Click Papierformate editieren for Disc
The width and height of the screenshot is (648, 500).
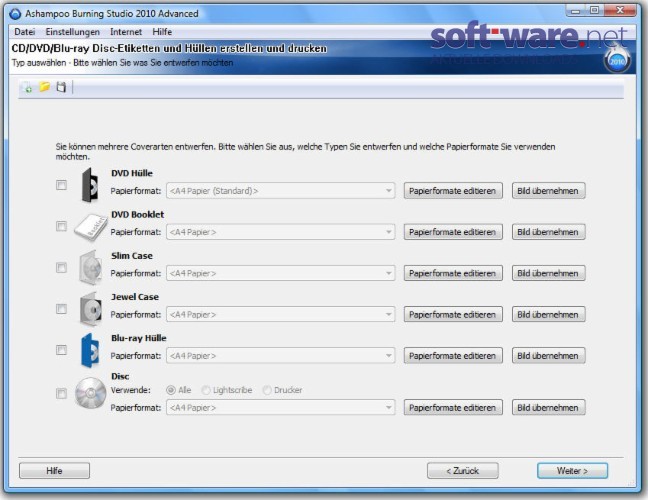click(453, 407)
